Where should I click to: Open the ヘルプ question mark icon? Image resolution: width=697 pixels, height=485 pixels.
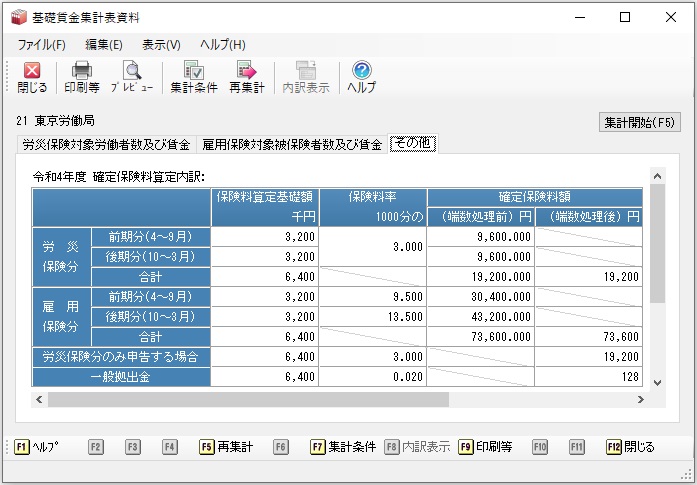361,77
